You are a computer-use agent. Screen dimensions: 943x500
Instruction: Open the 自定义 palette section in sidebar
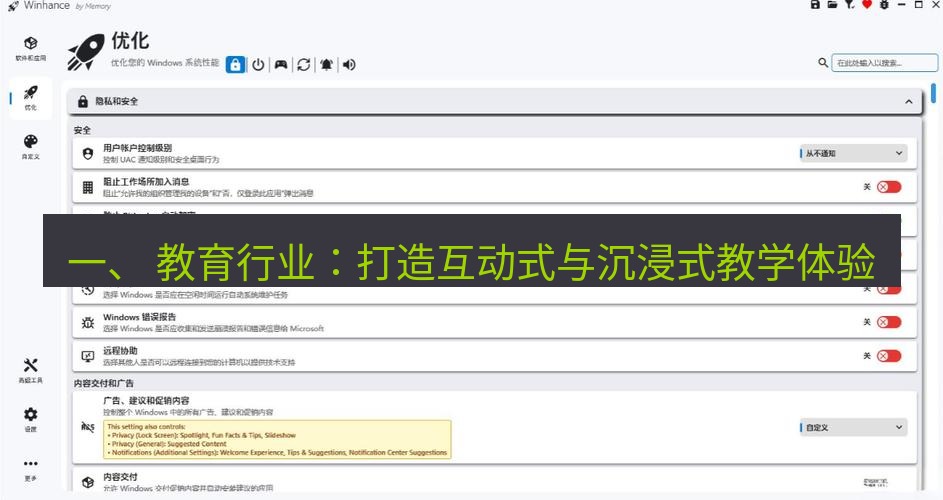tap(31, 146)
